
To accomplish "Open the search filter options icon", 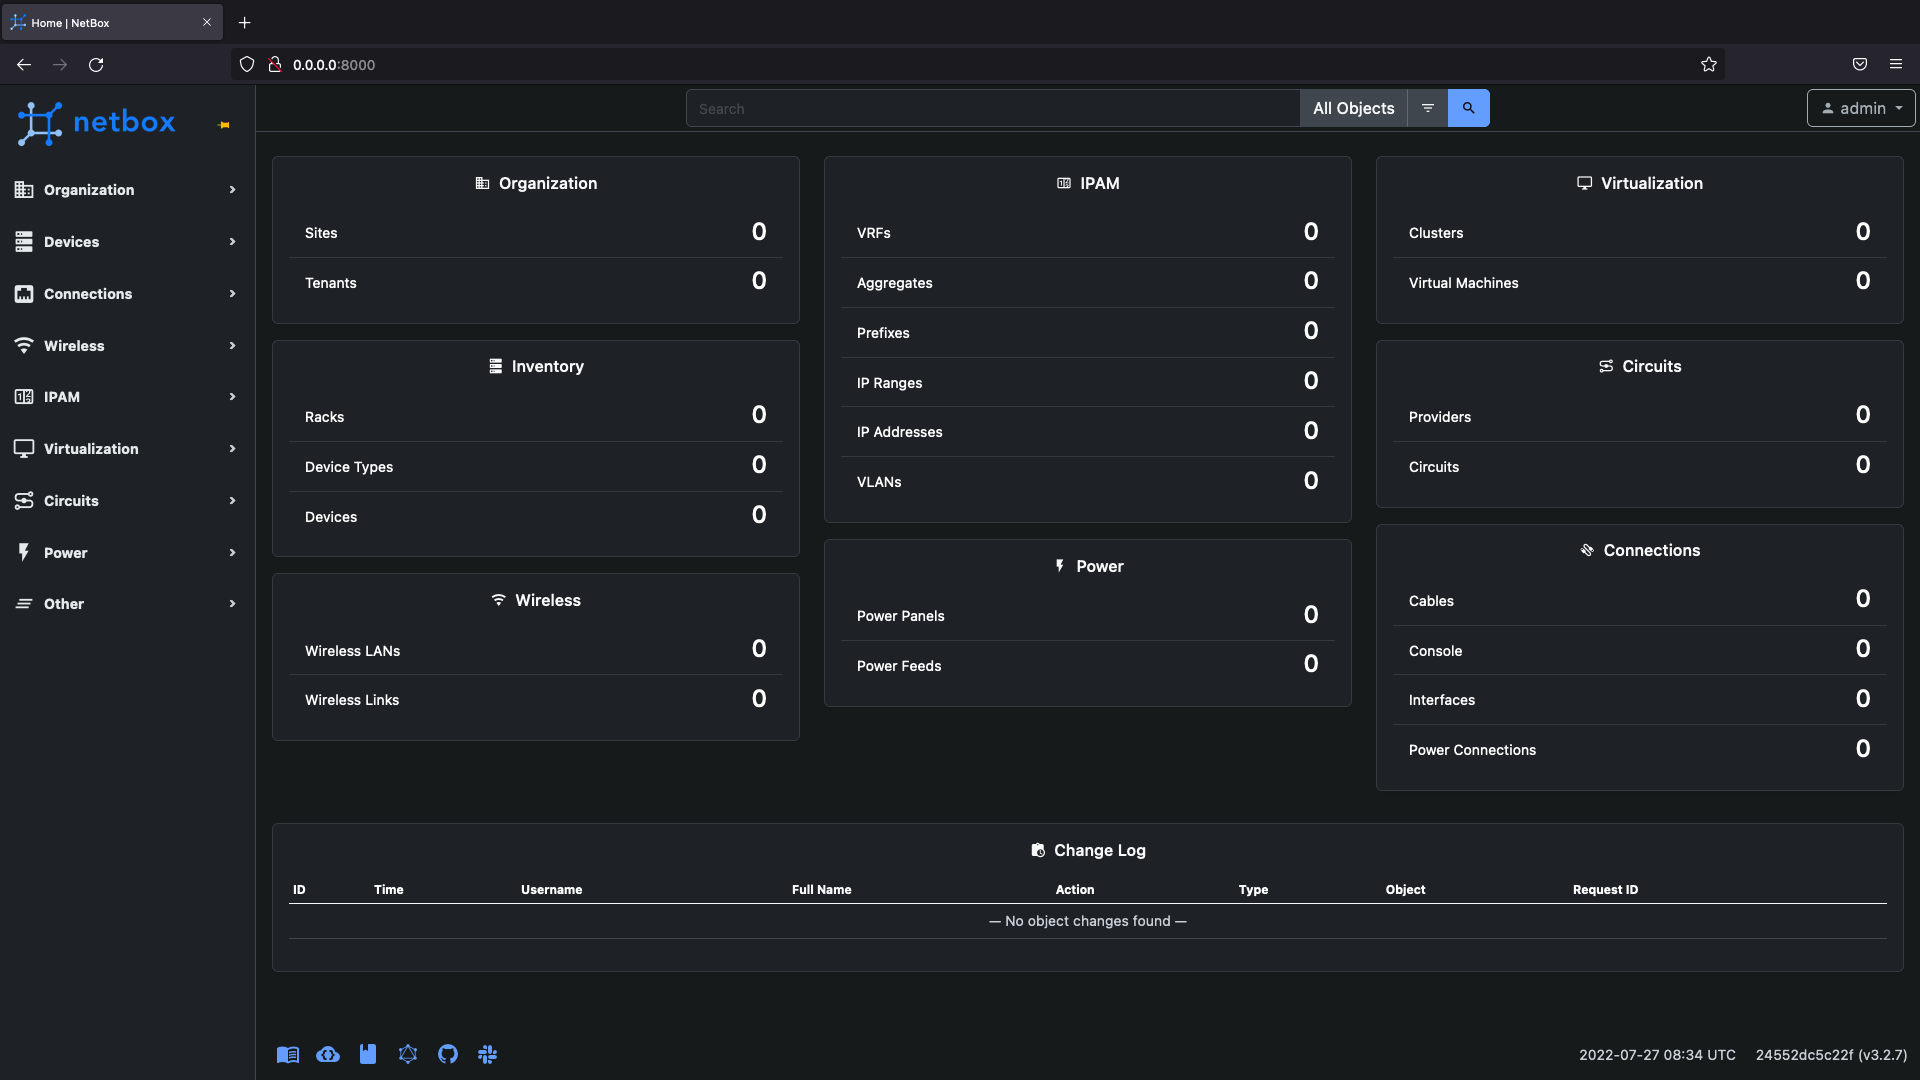I will click(x=1427, y=108).
